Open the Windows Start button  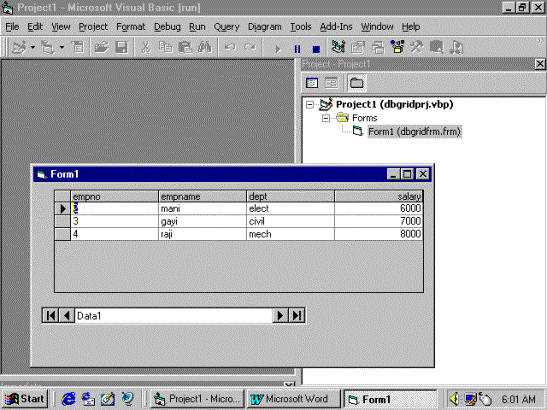coord(24,399)
